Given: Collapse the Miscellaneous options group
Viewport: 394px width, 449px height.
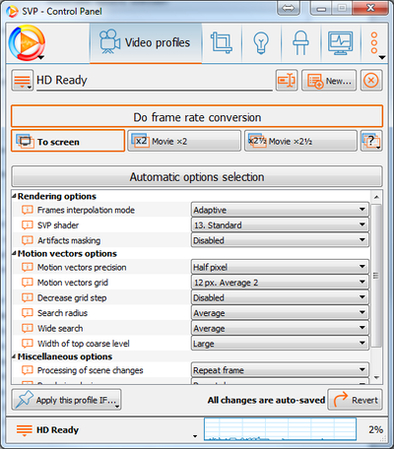Looking at the screenshot, I should 14,356.
